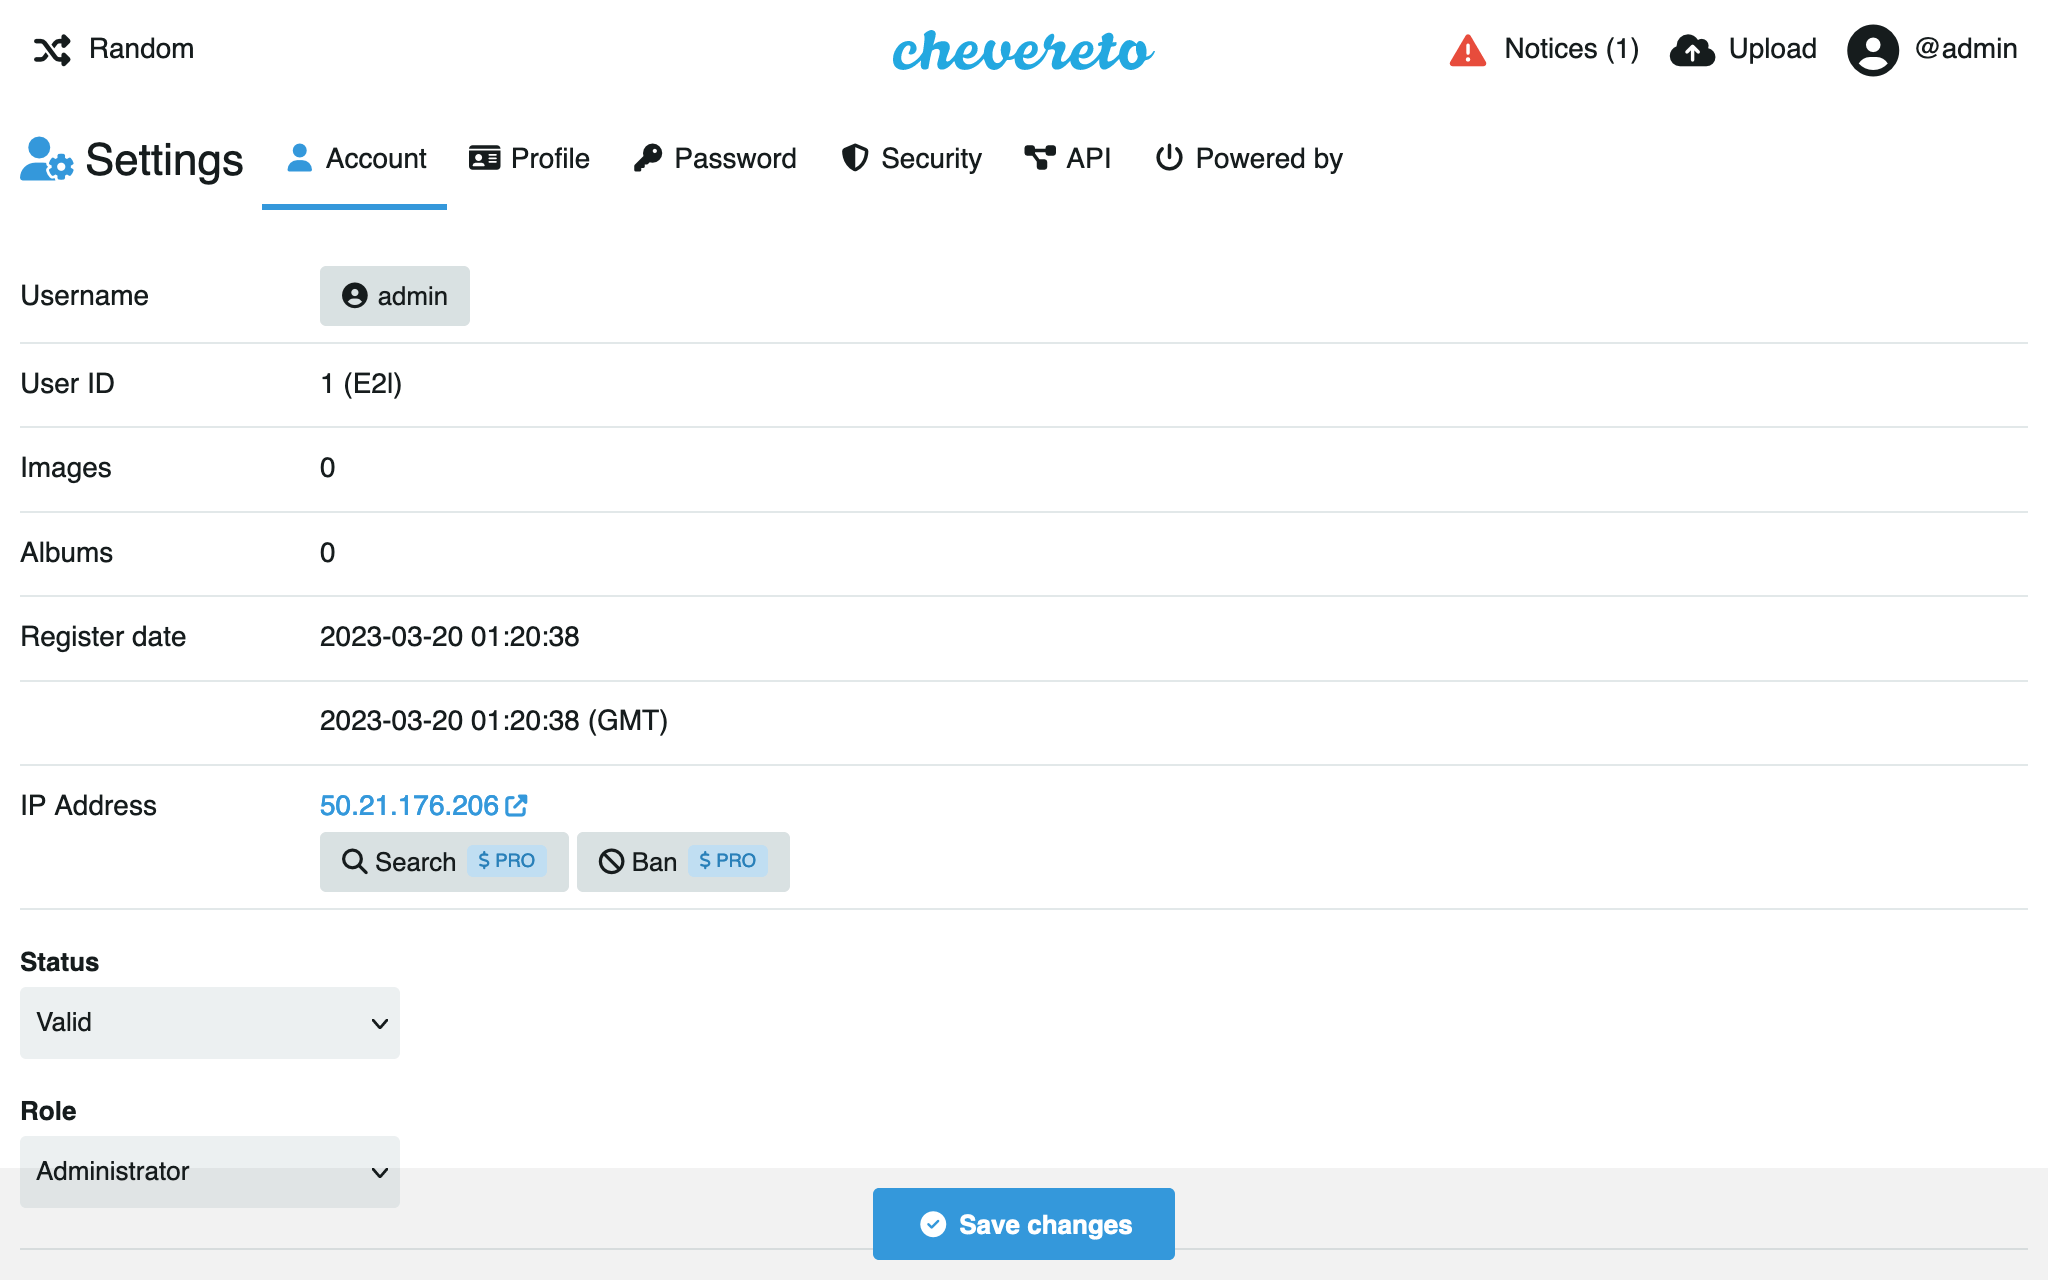Switch to the Profile tab

(x=530, y=159)
